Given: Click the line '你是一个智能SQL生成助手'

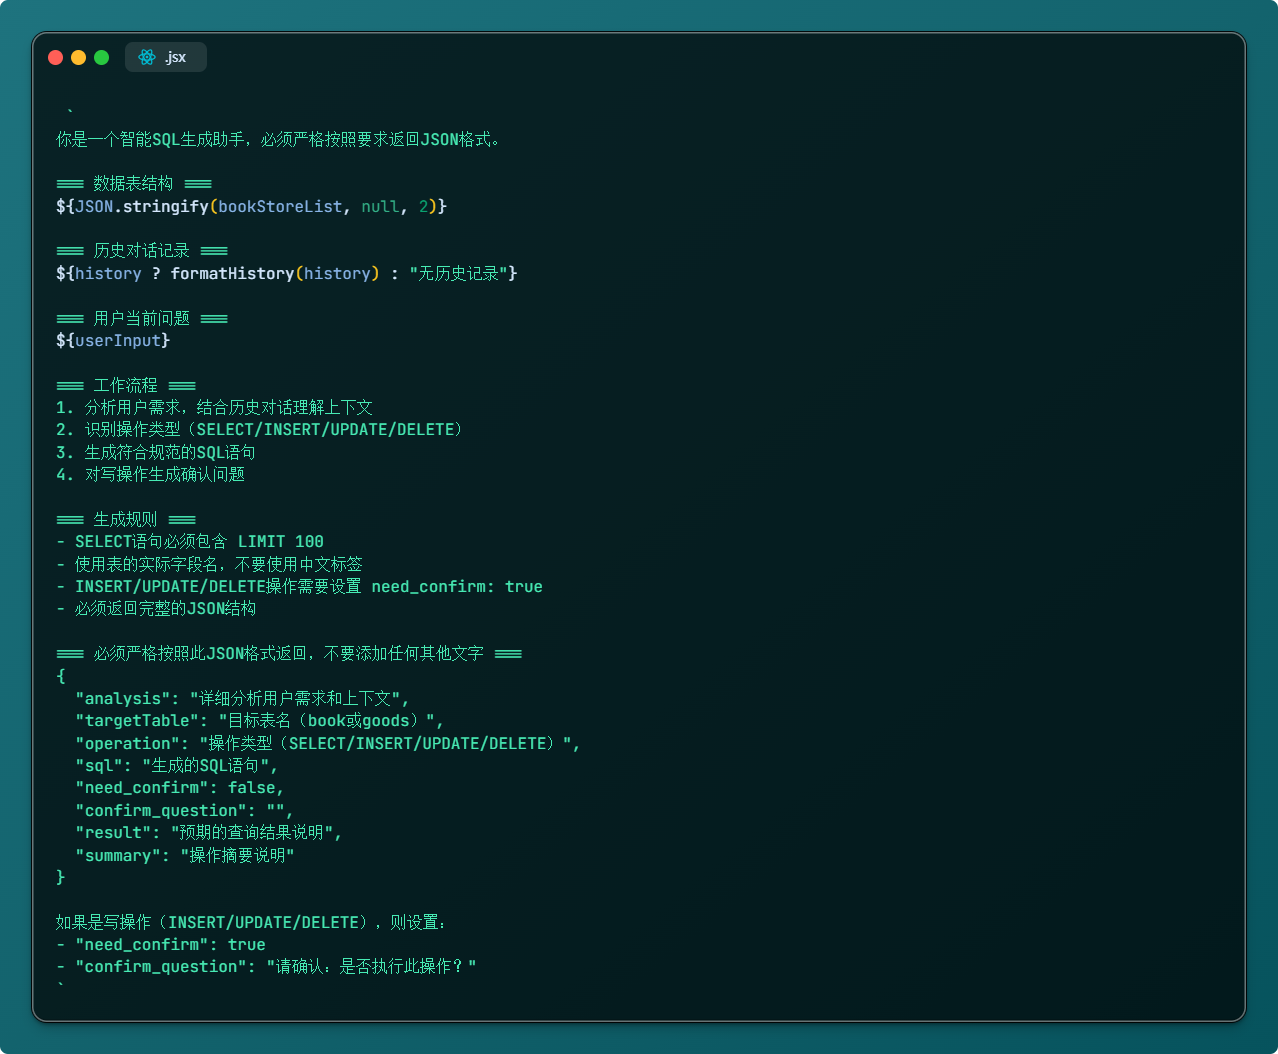Looking at the screenshot, I should tap(279, 139).
